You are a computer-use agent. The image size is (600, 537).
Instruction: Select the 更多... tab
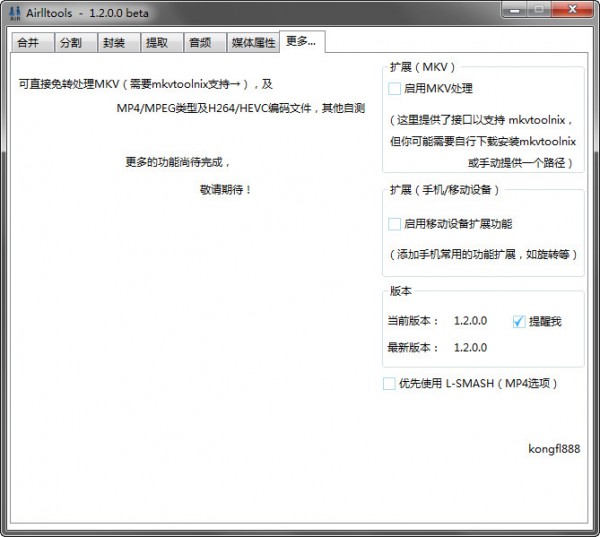click(x=301, y=41)
